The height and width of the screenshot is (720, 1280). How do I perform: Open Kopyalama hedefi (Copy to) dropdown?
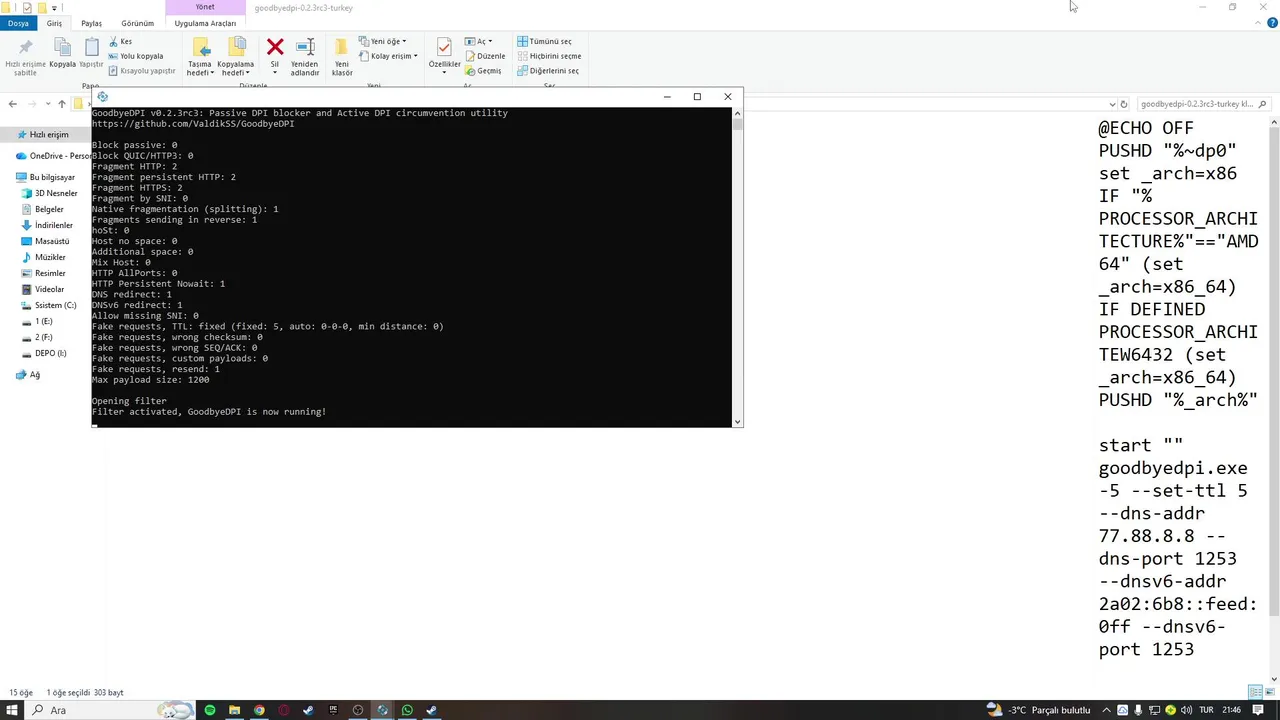(x=236, y=58)
